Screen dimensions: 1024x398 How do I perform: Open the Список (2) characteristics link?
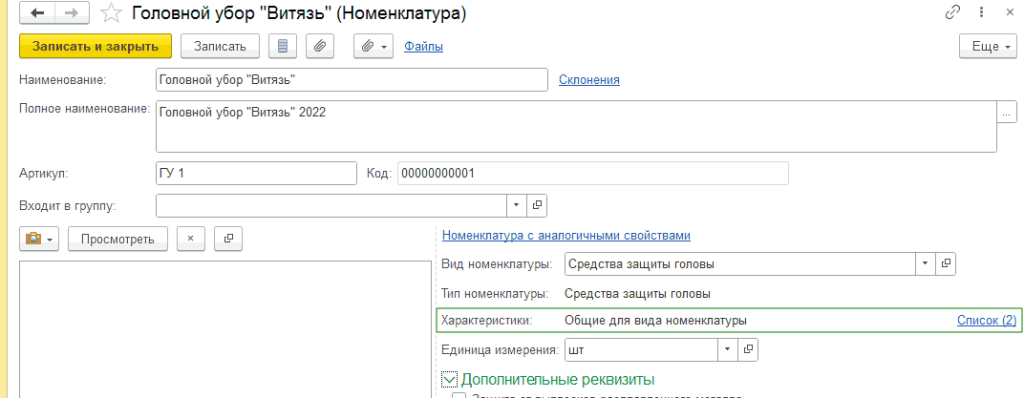pyautogui.click(x=987, y=320)
